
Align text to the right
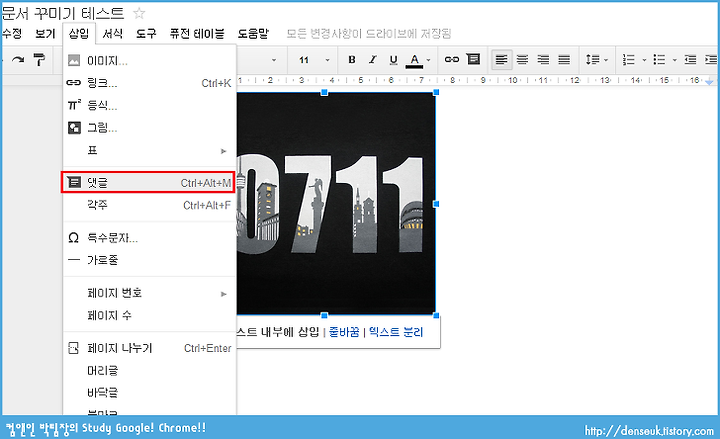(543, 60)
